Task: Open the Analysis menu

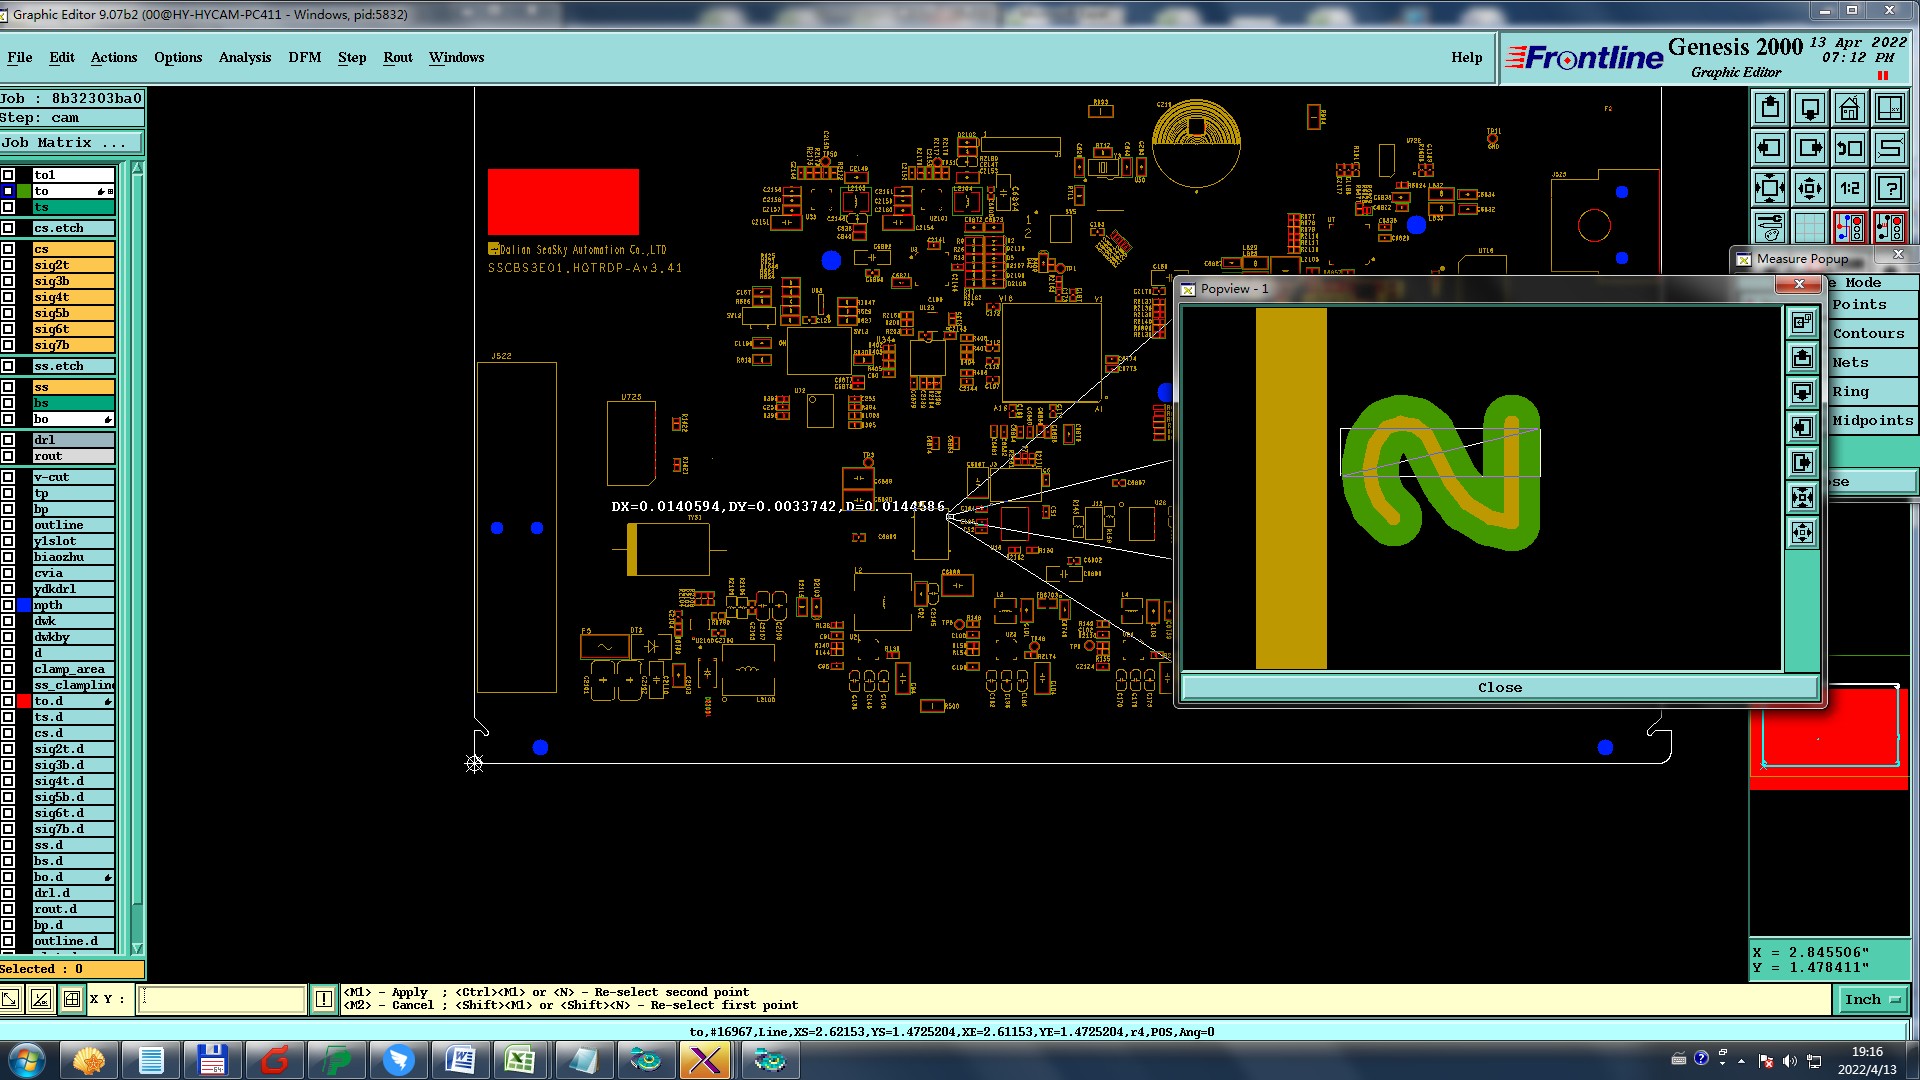Action: point(244,57)
